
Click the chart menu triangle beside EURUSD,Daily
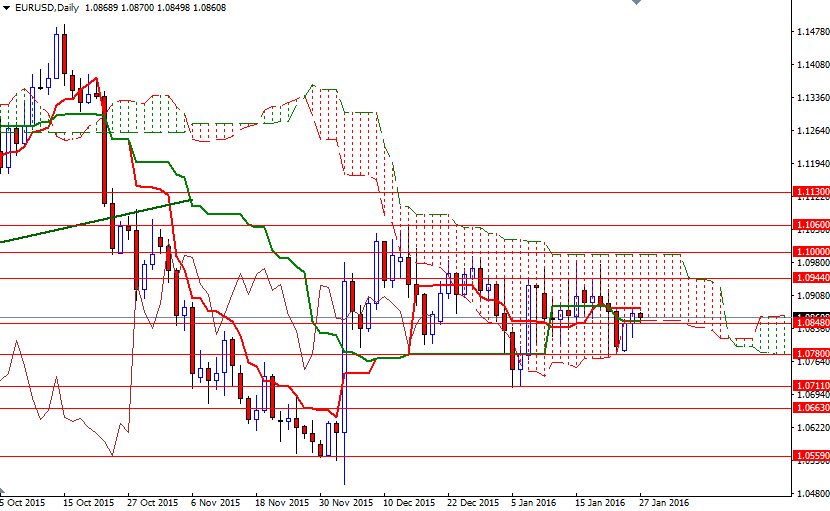click(6, 8)
